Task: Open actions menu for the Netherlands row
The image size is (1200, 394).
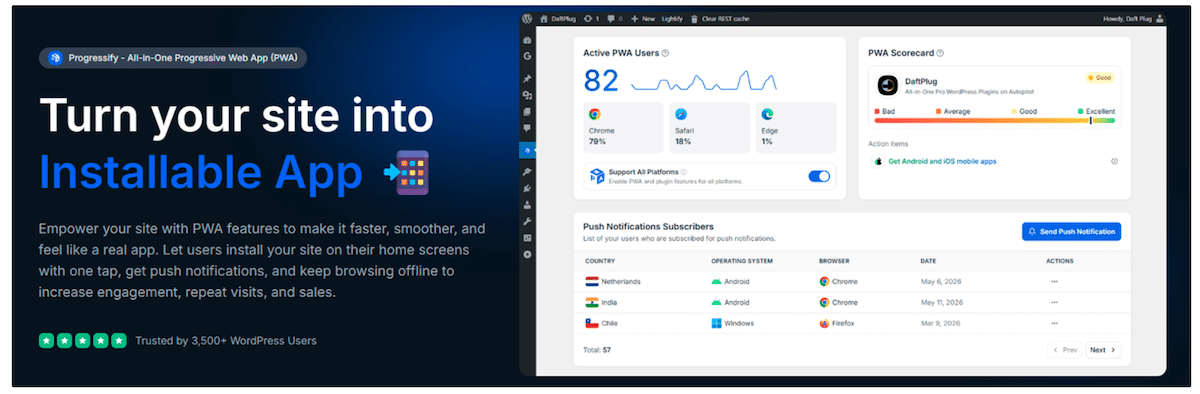Action: coord(1054,281)
